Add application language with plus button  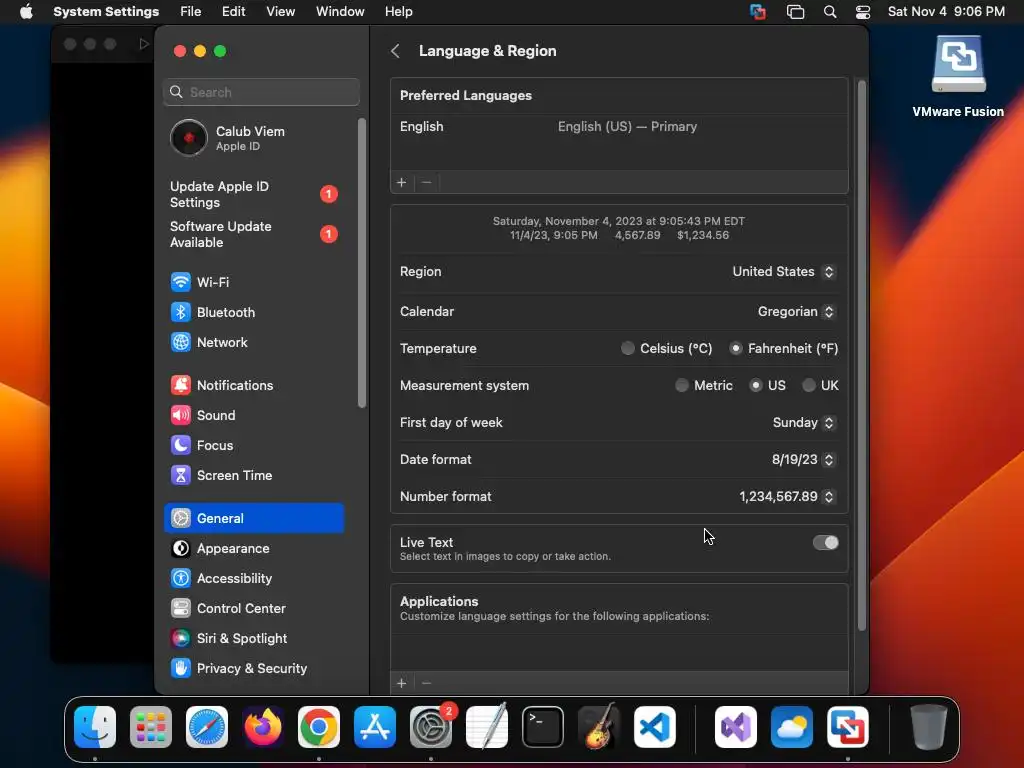(402, 683)
